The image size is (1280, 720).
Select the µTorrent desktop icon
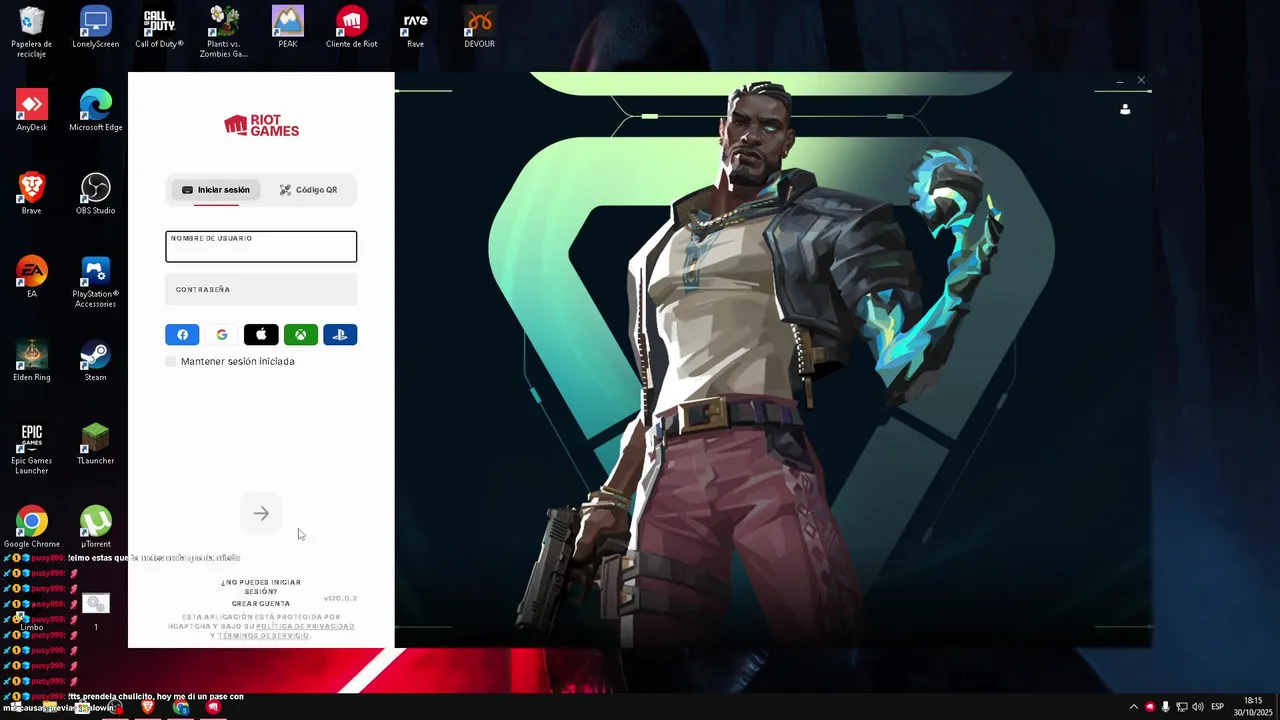pyautogui.click(x=96, y=528)
